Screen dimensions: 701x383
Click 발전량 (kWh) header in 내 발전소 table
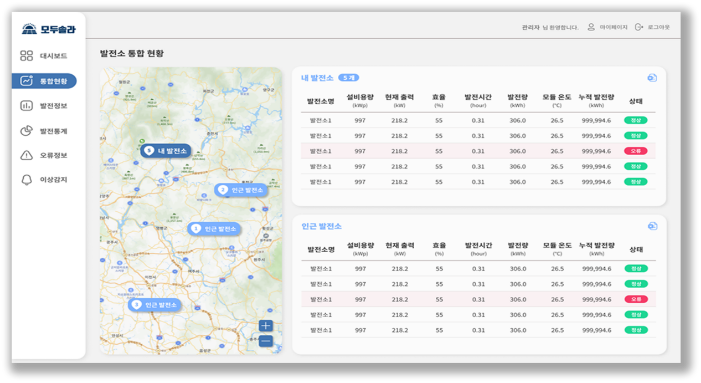[x=517, y=101]
